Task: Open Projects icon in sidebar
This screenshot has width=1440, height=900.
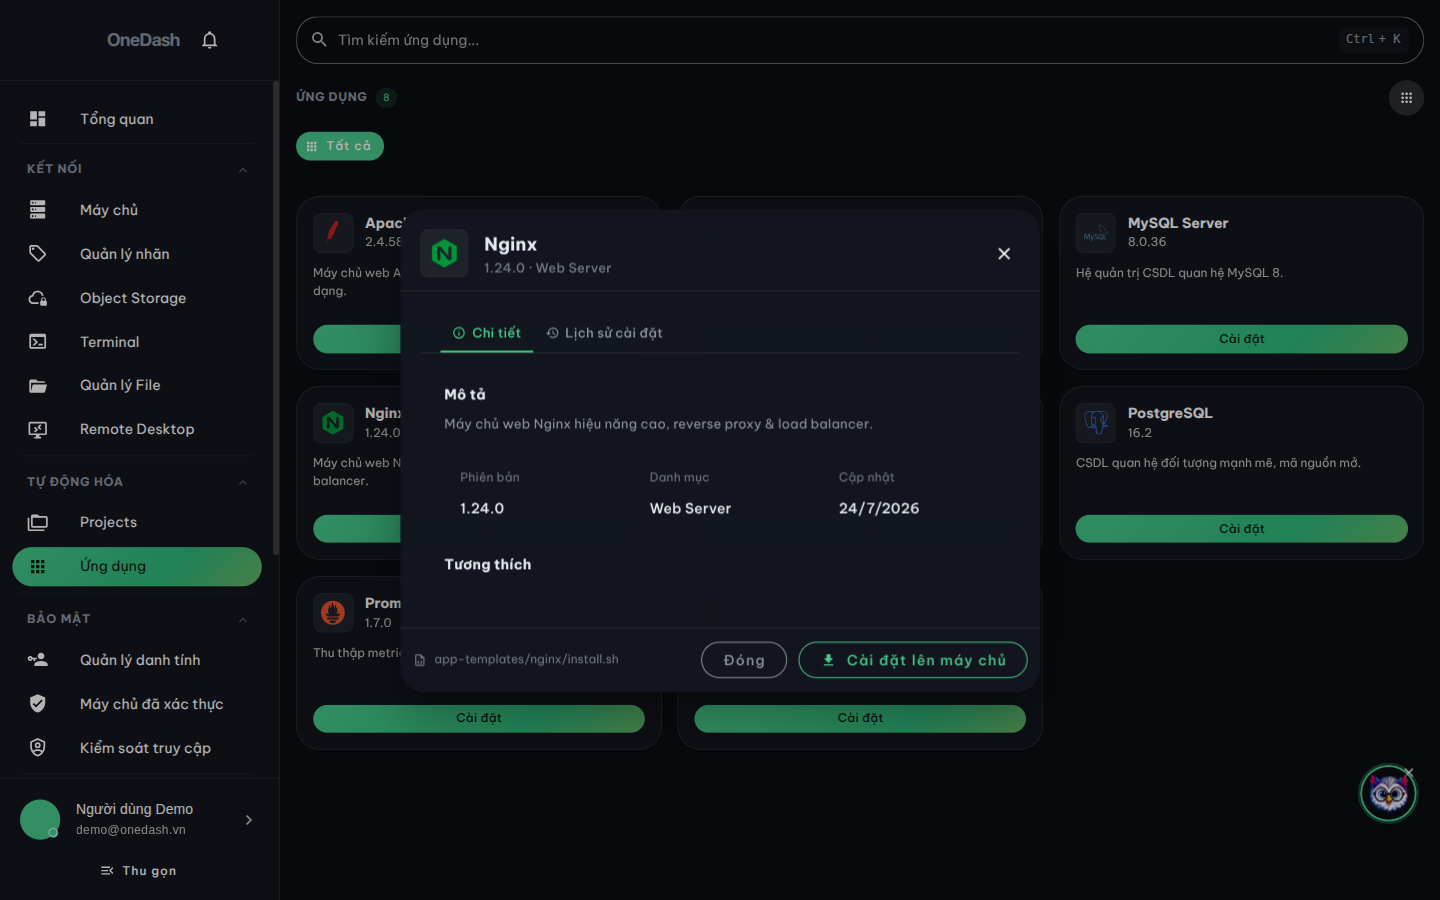Action: [x=38, y=522]
